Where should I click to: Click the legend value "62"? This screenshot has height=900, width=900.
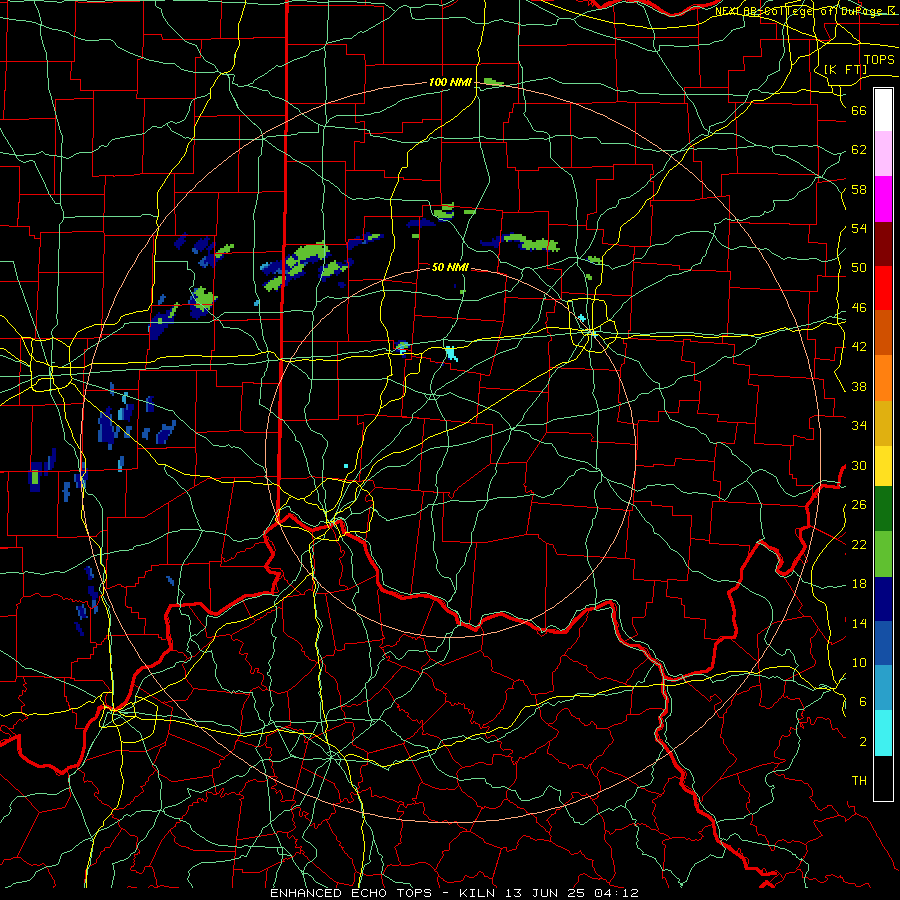tap(859, 150)
